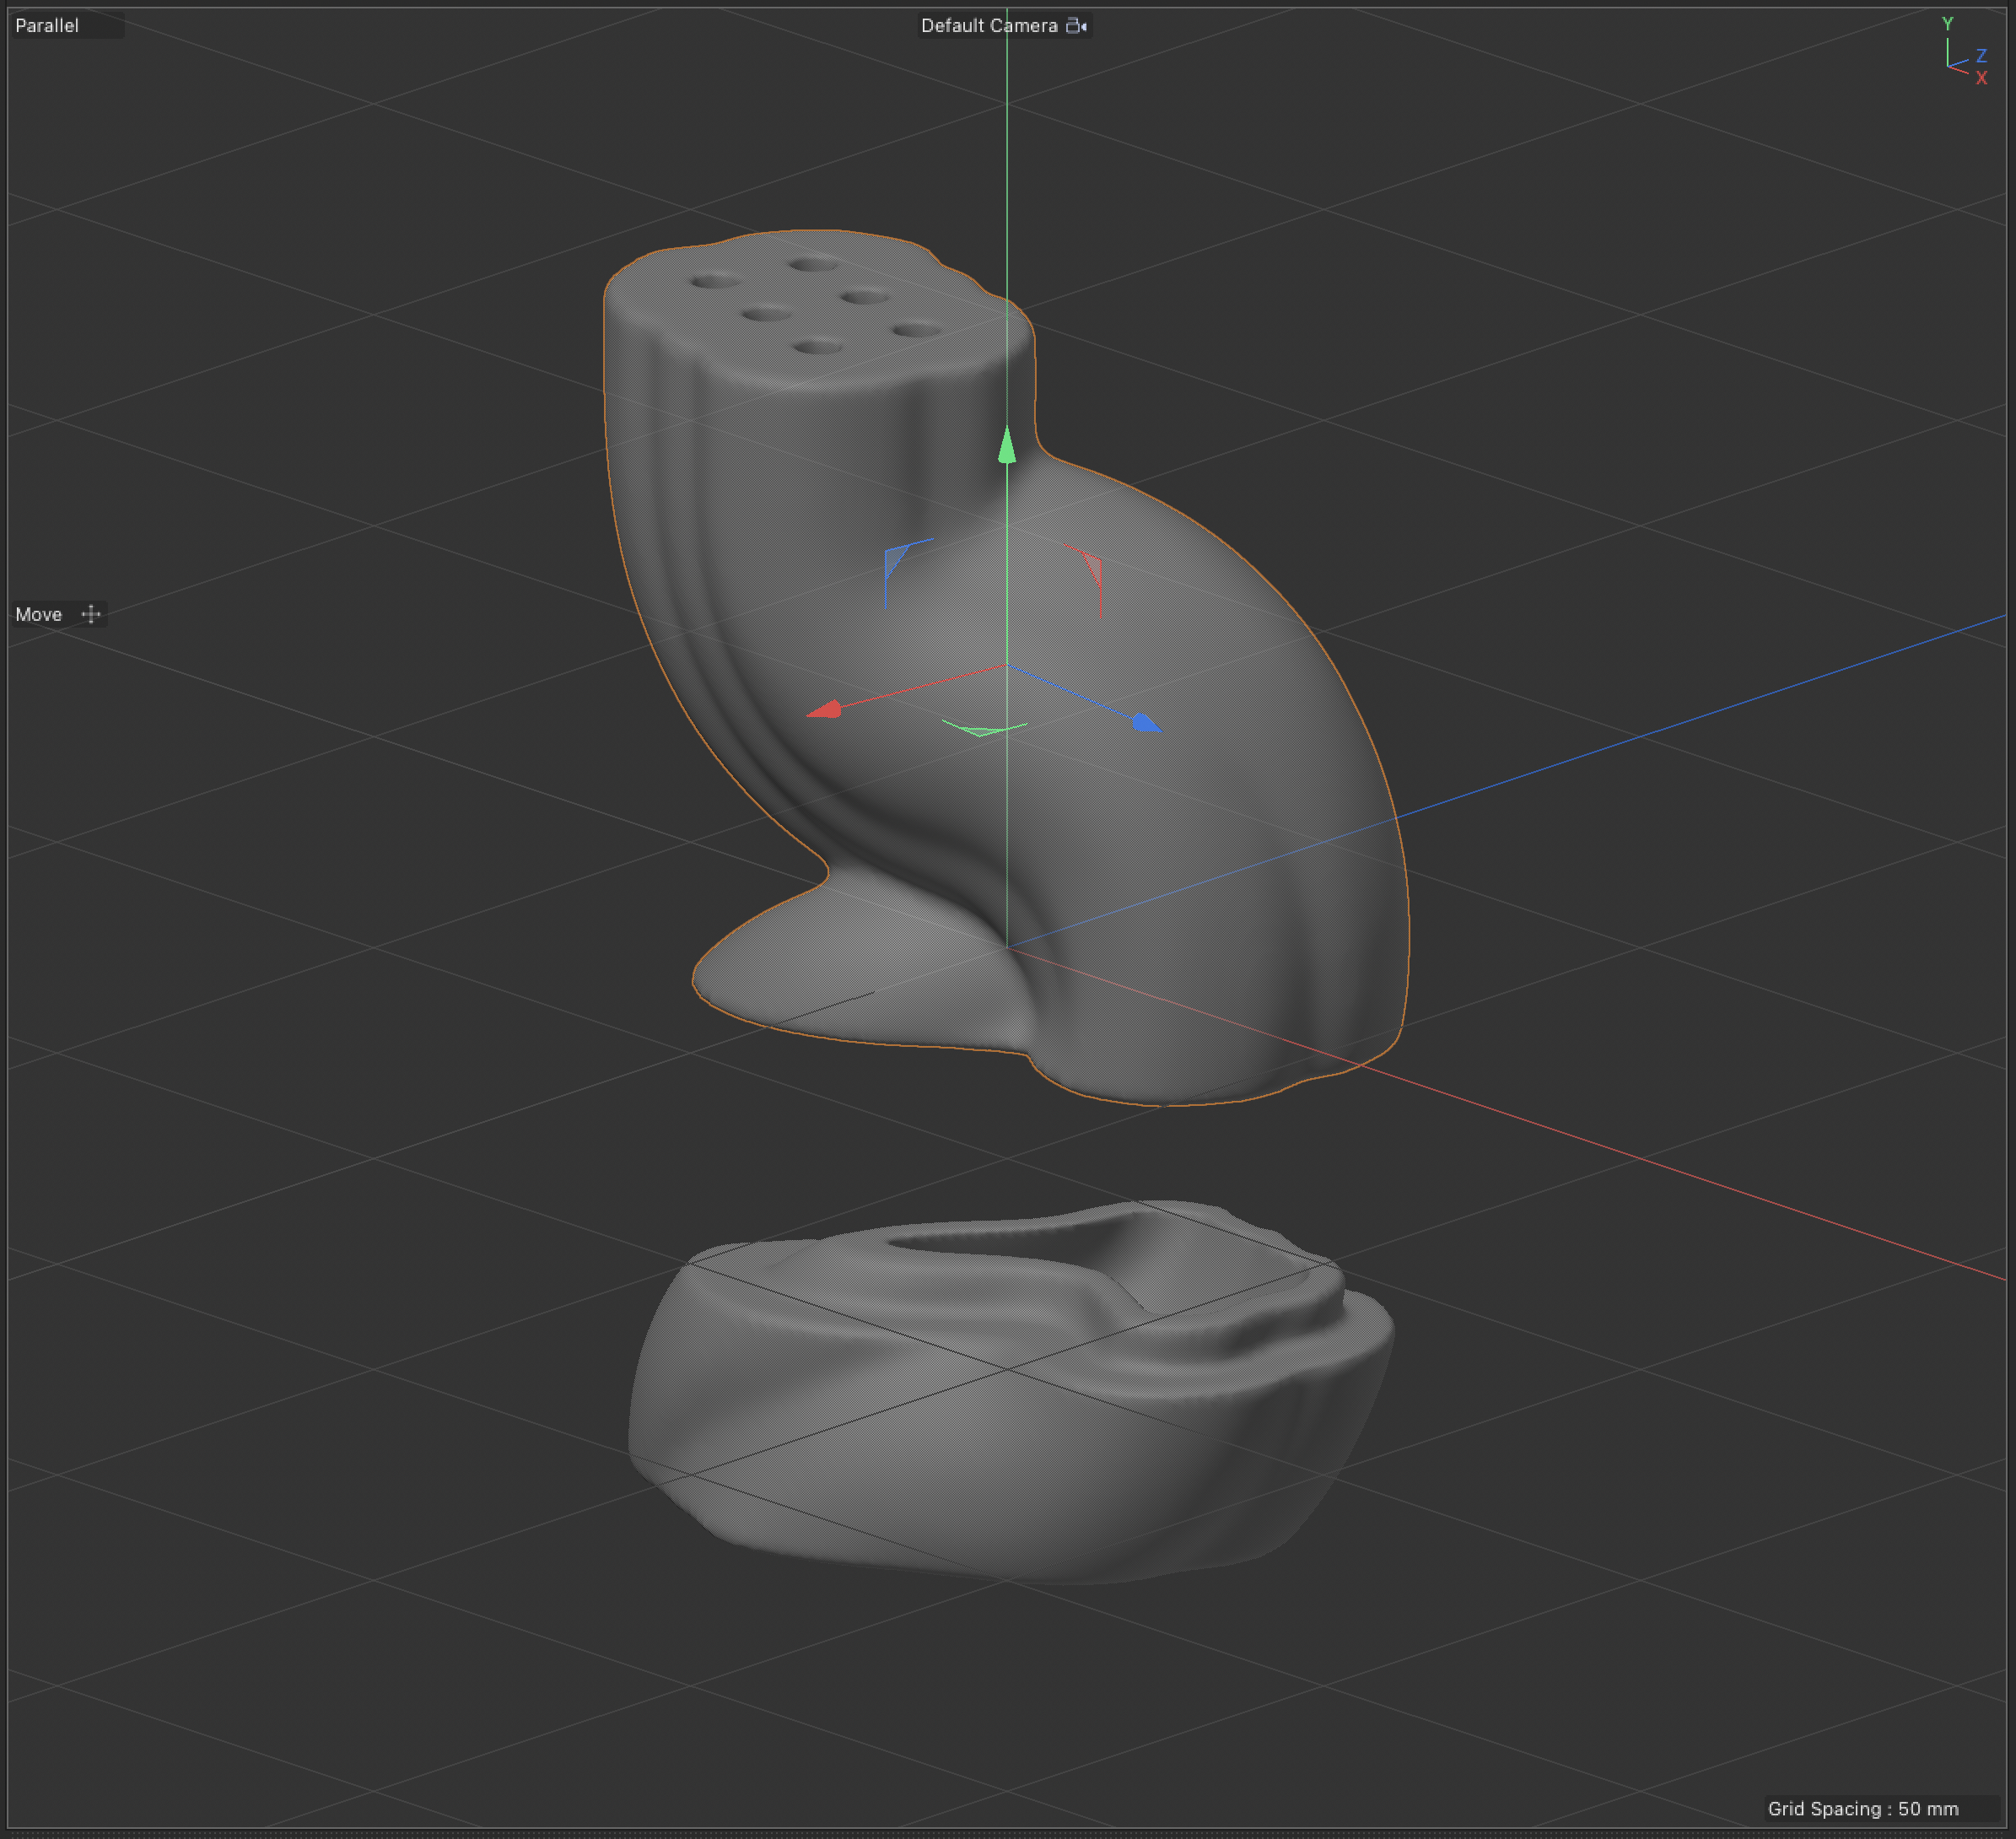Image resolution: width=2016 pixels, height=1839 pixels.
Task: Open the Default Camera label
Action: coord(989,26)
